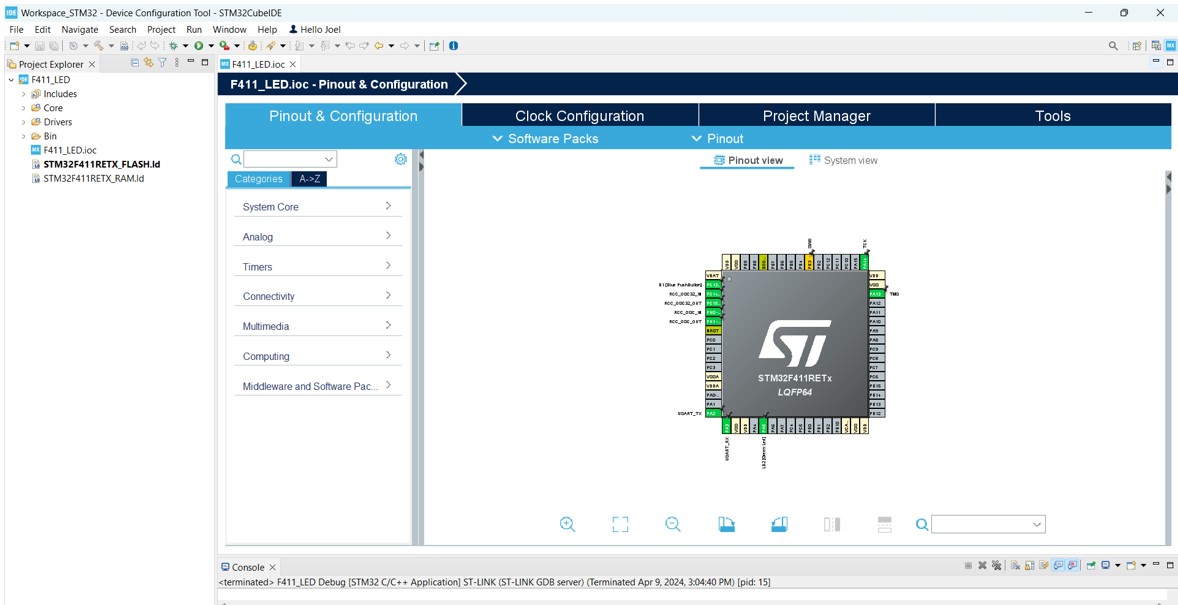Toggle Show Console When Standard Out Changes
The height and width of the screenshot is (605, 1178).
[x=1058, y=566]
